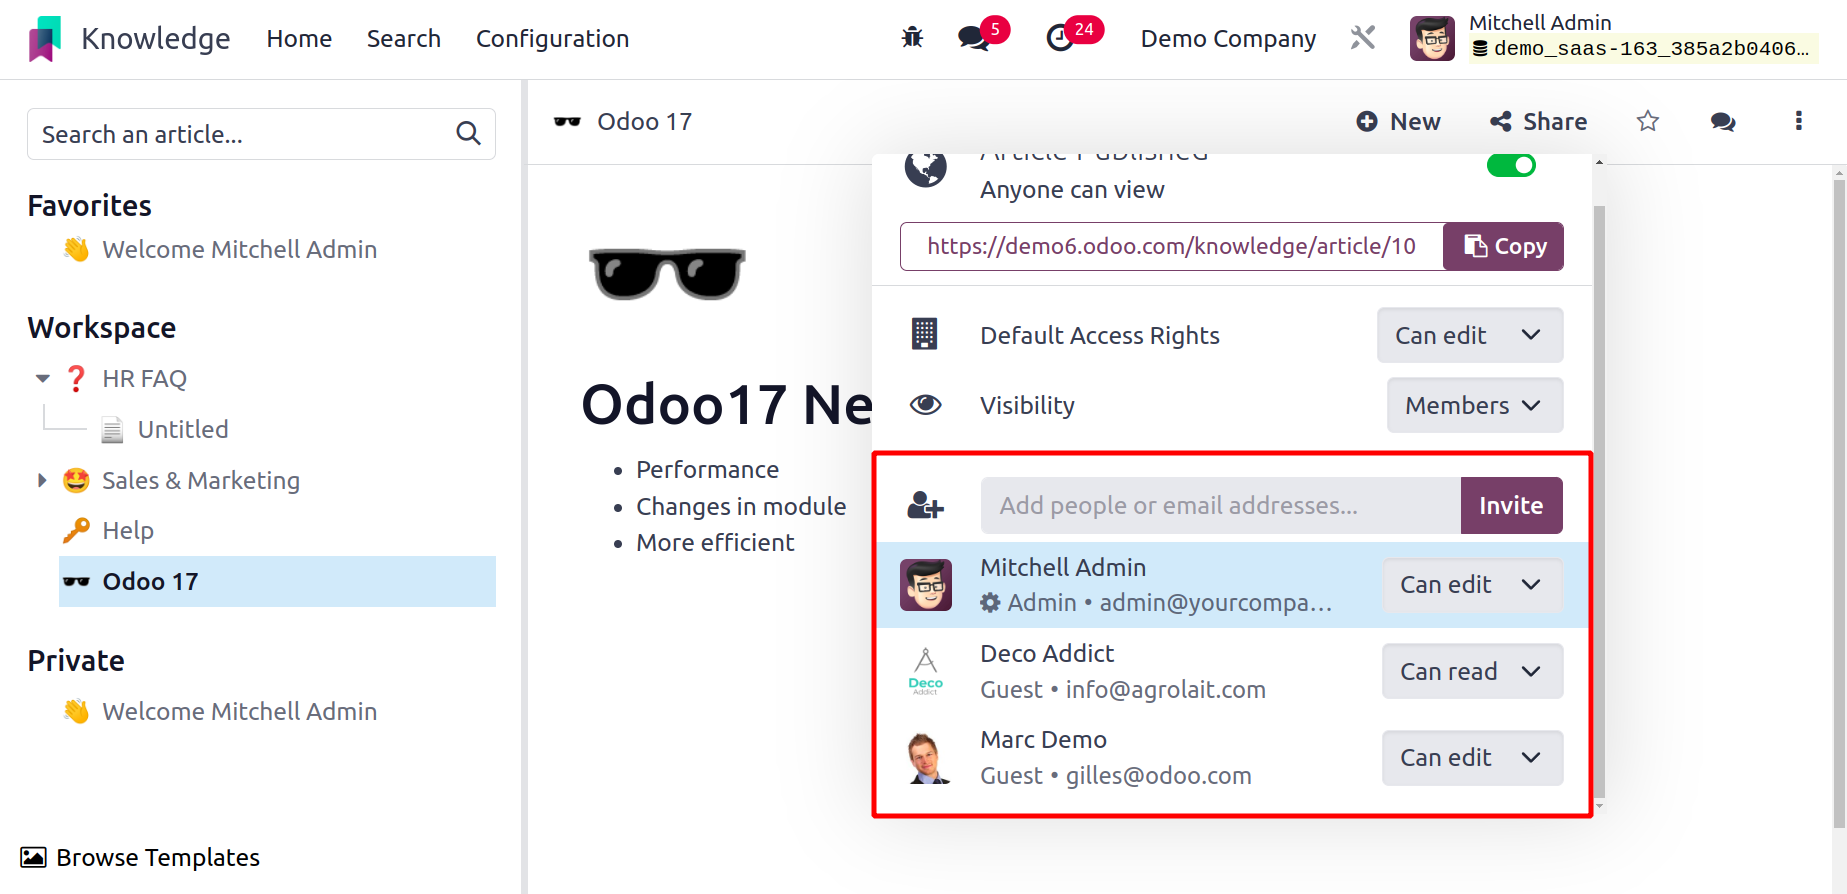Open the Configuration menu
1847x894 pixels.
[552, 38]
